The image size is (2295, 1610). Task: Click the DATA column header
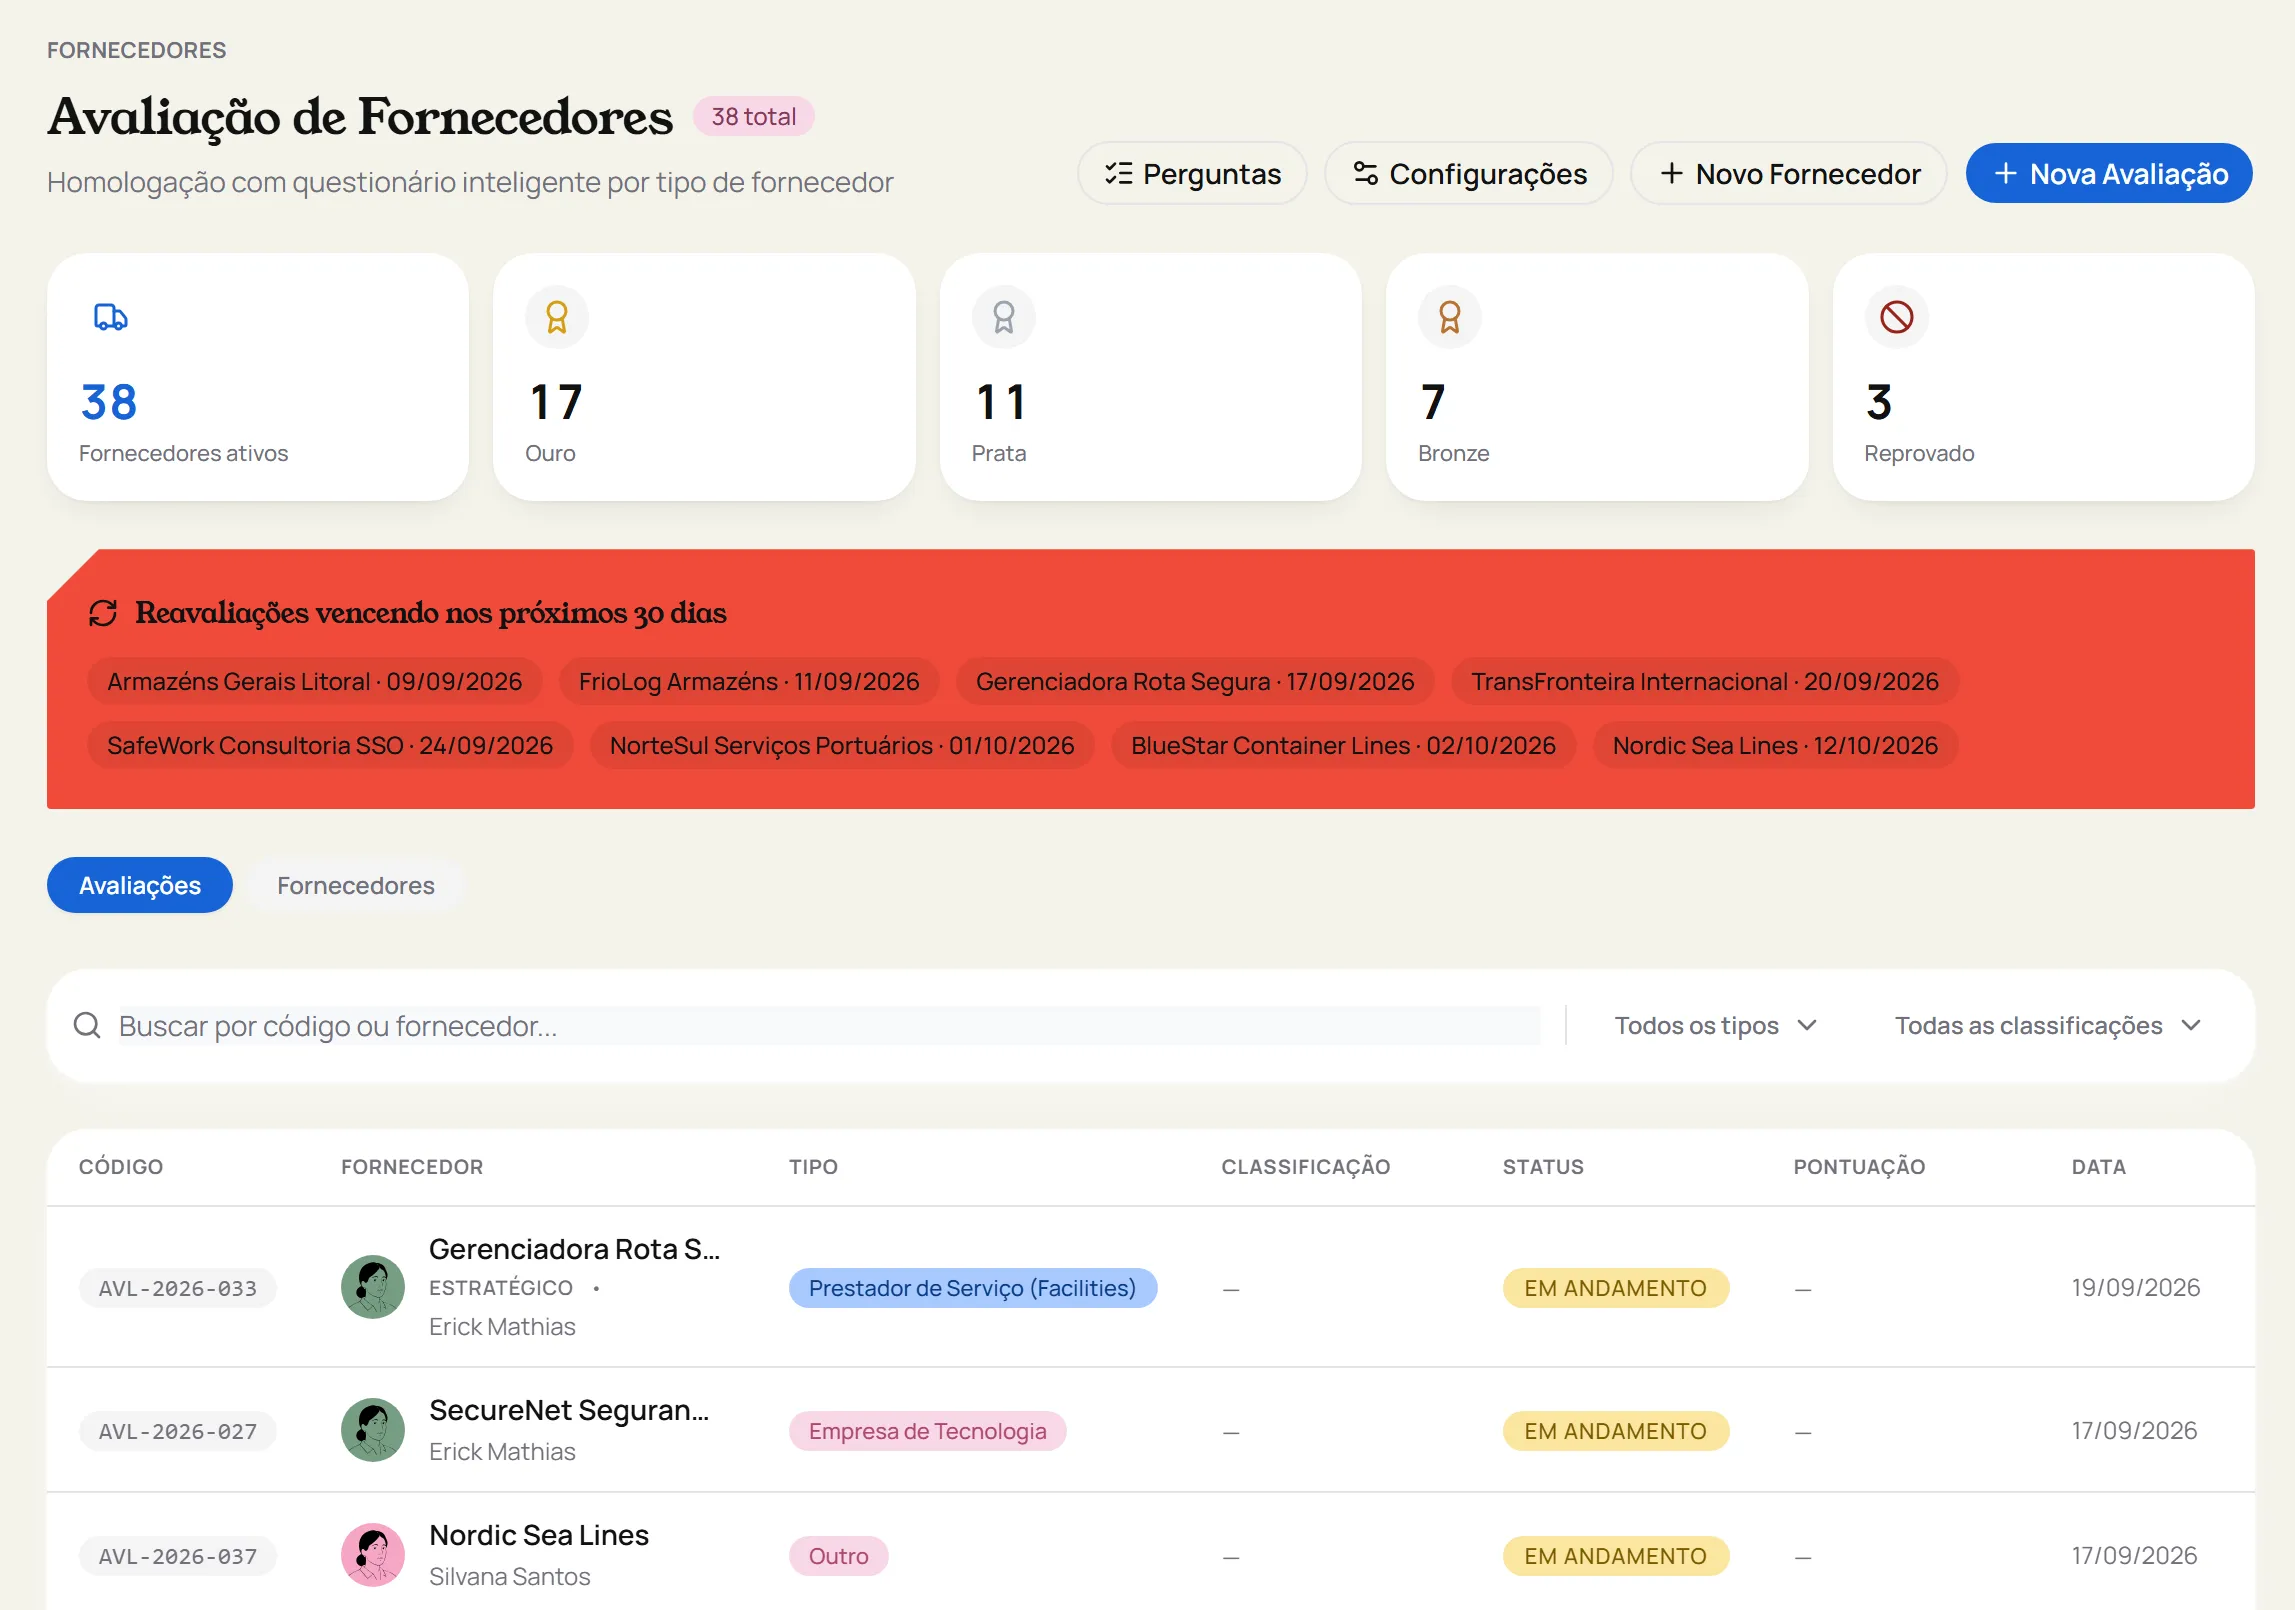tap(2099, 1166)
